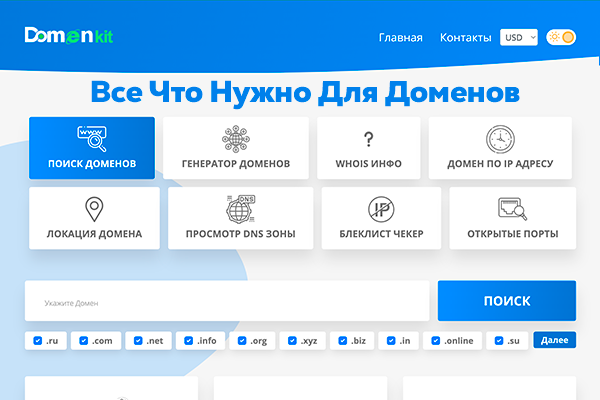Focus the Укажите Домен input field
The height and width of the screenshot is (400, 600).
tap(227, 301)
